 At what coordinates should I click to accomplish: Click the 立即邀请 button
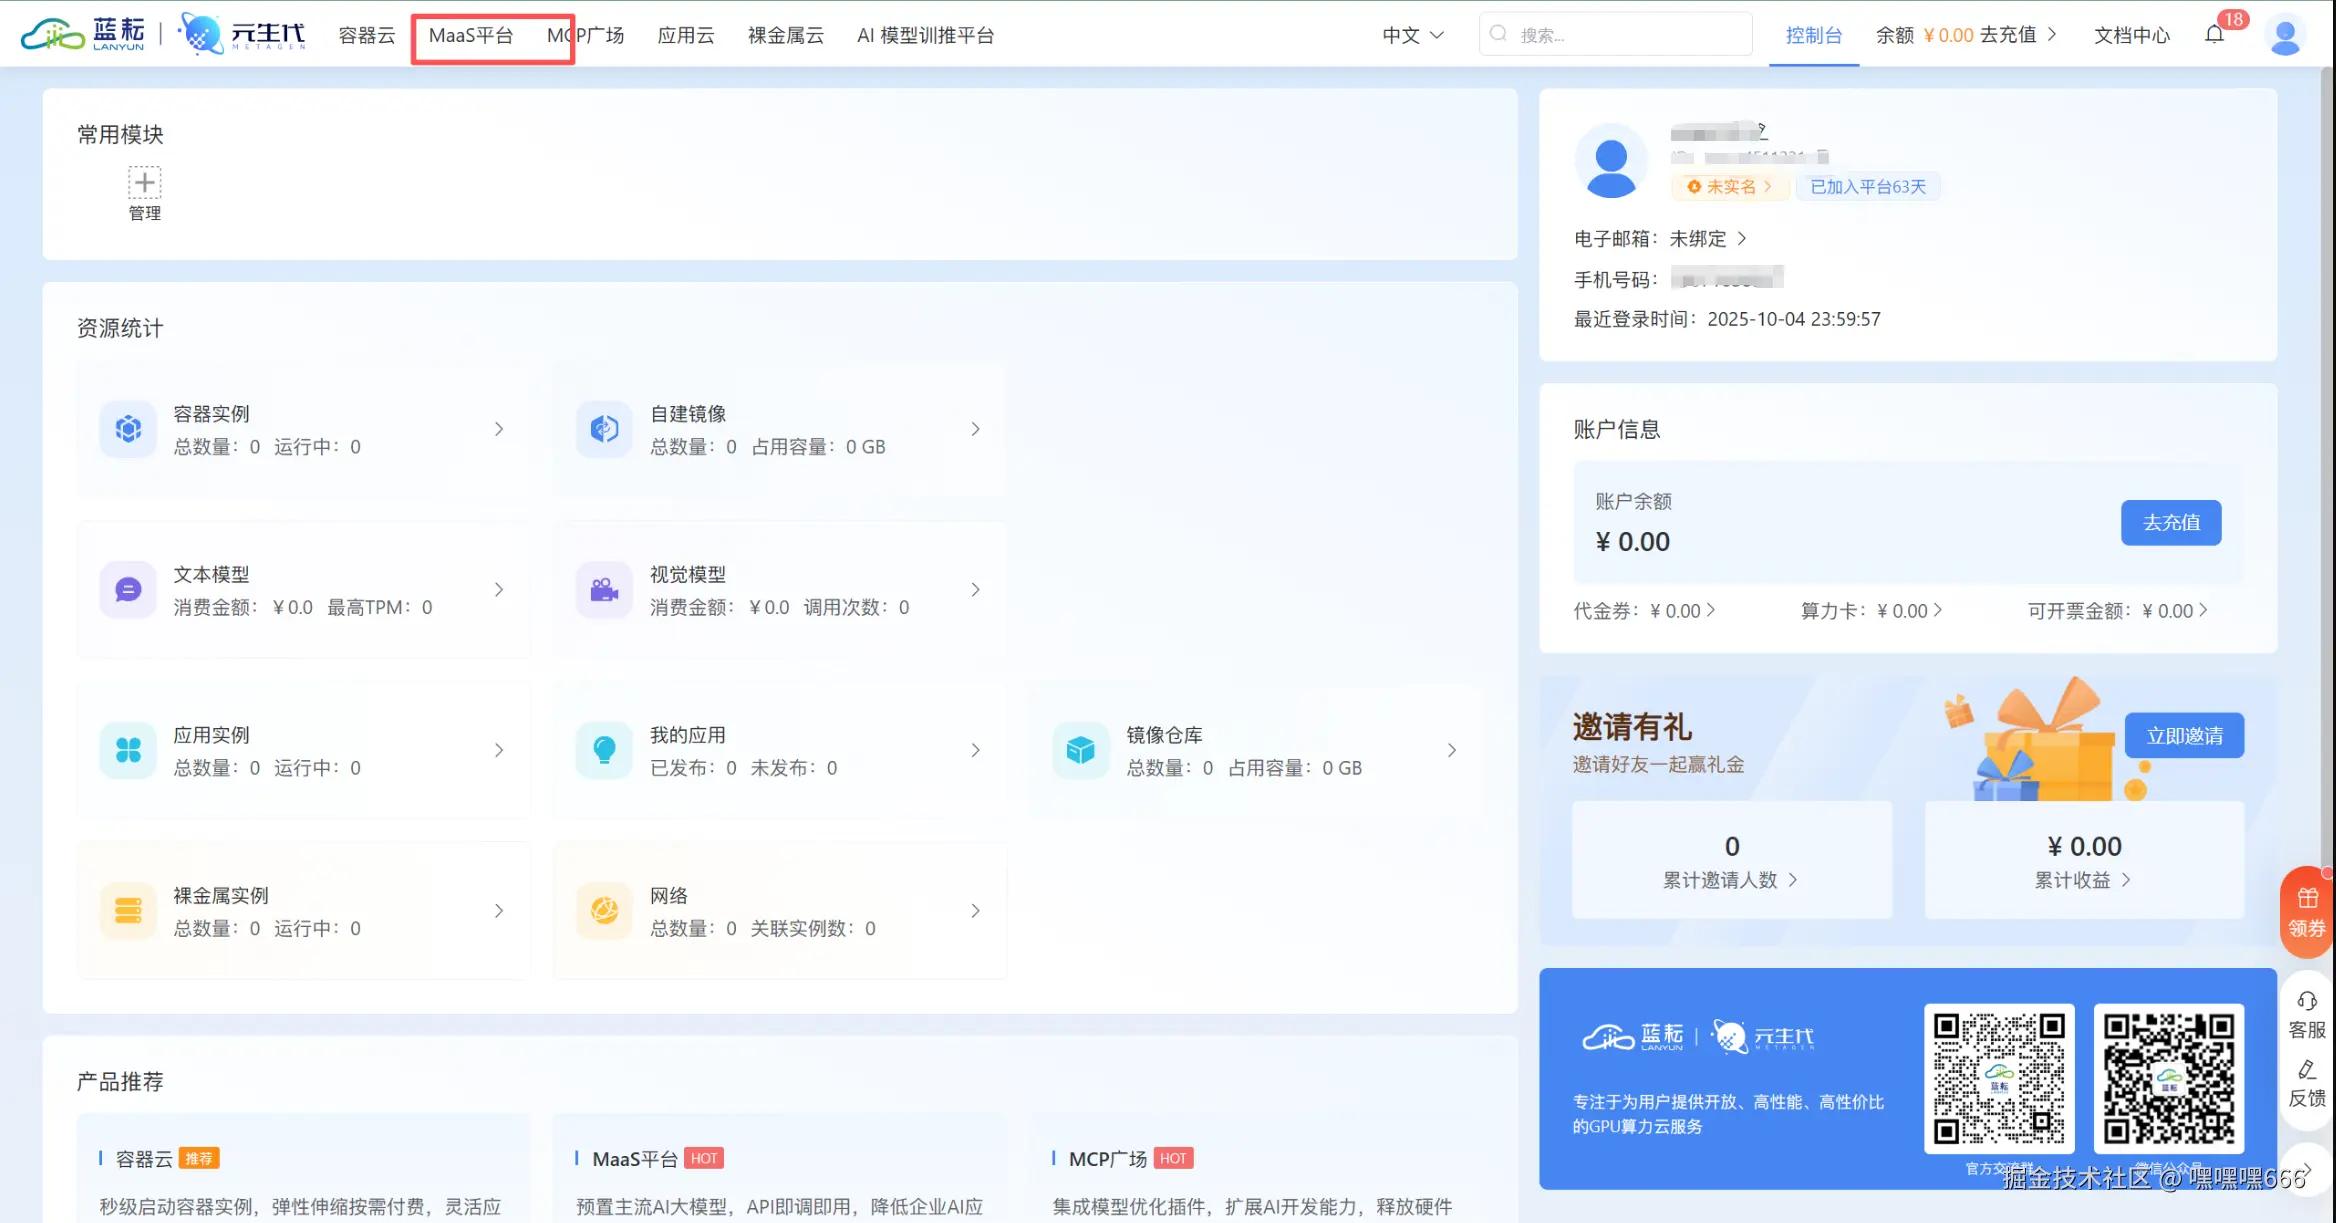pos(2184,736)
